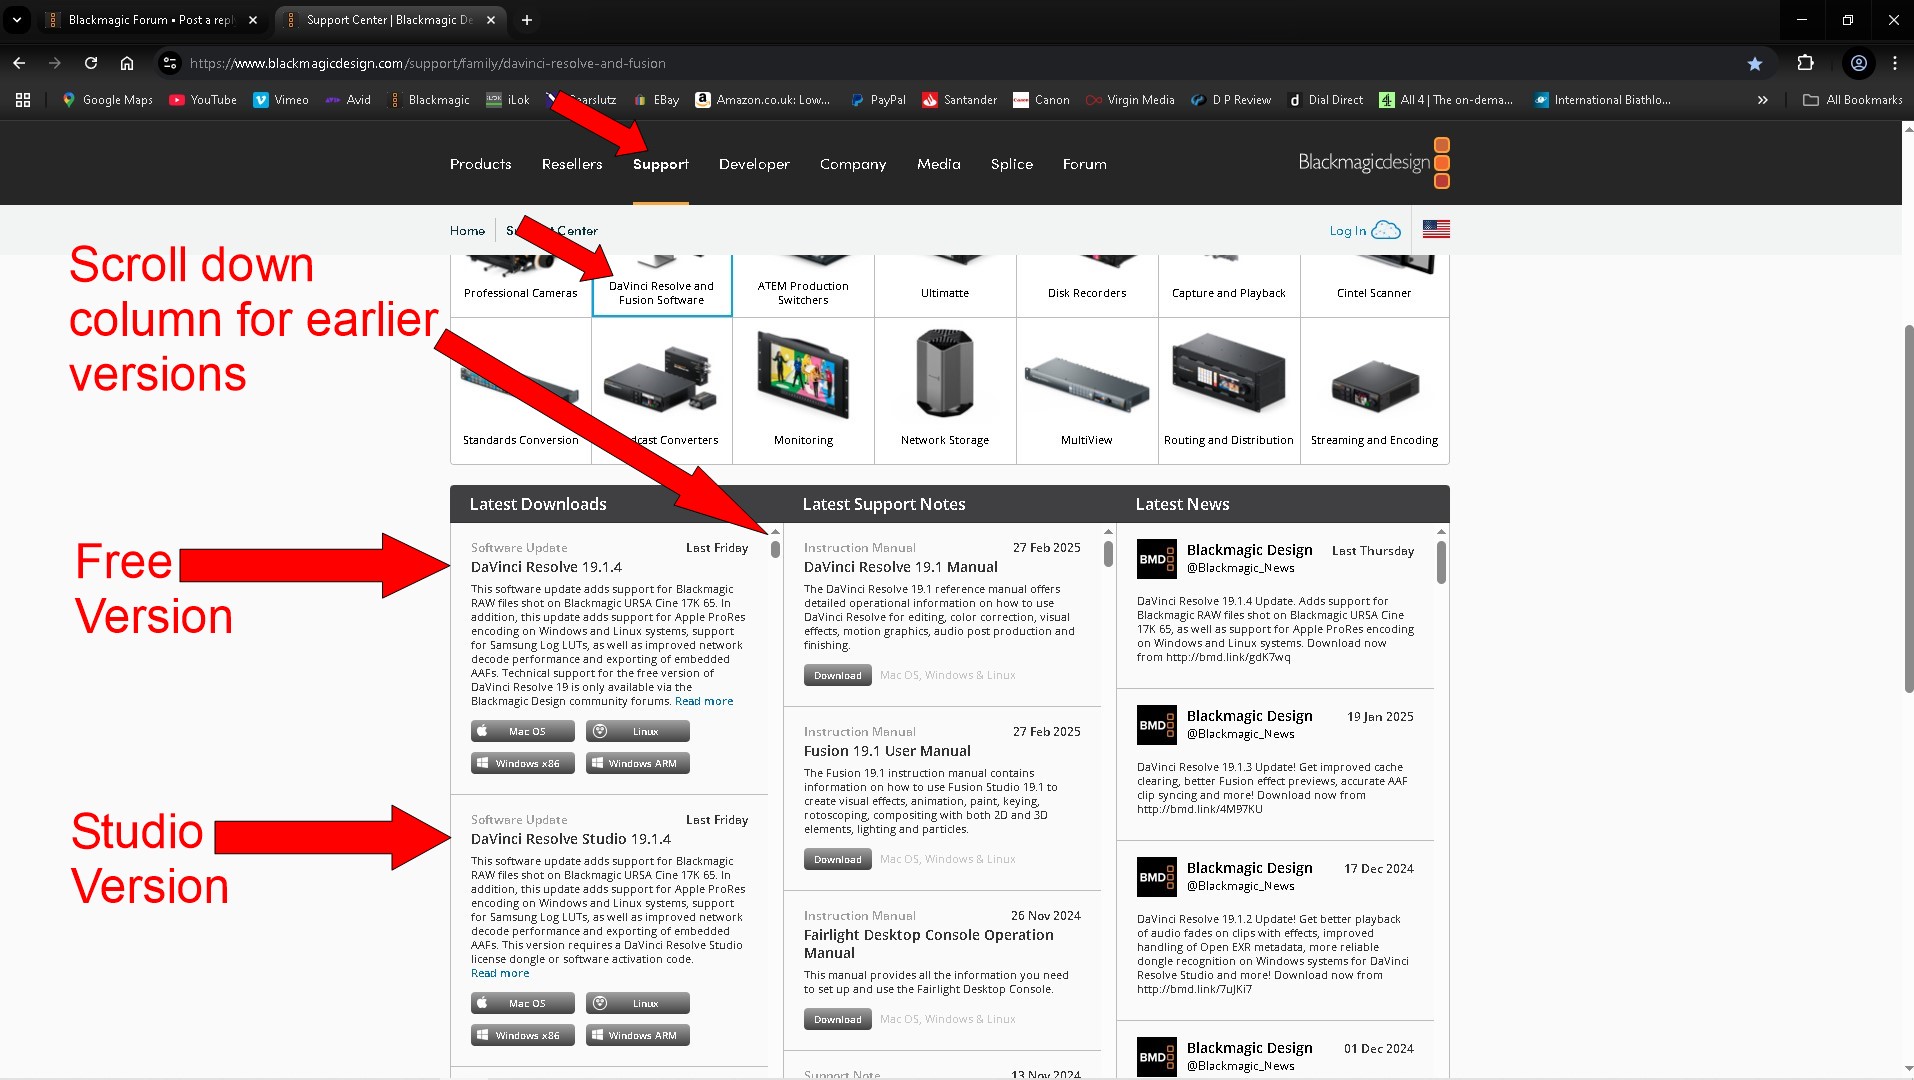Click Log In link
1914x1080 pixels.
[1364, 231]
